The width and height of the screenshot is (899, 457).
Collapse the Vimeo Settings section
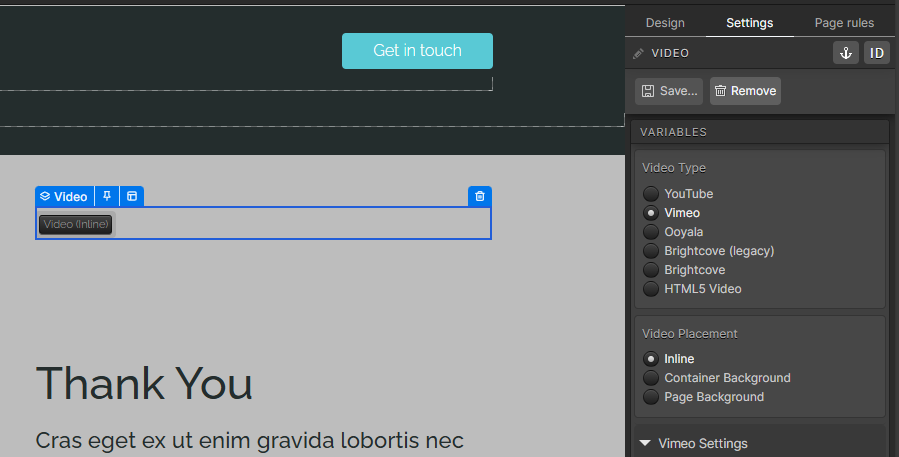tap(645, 443)
